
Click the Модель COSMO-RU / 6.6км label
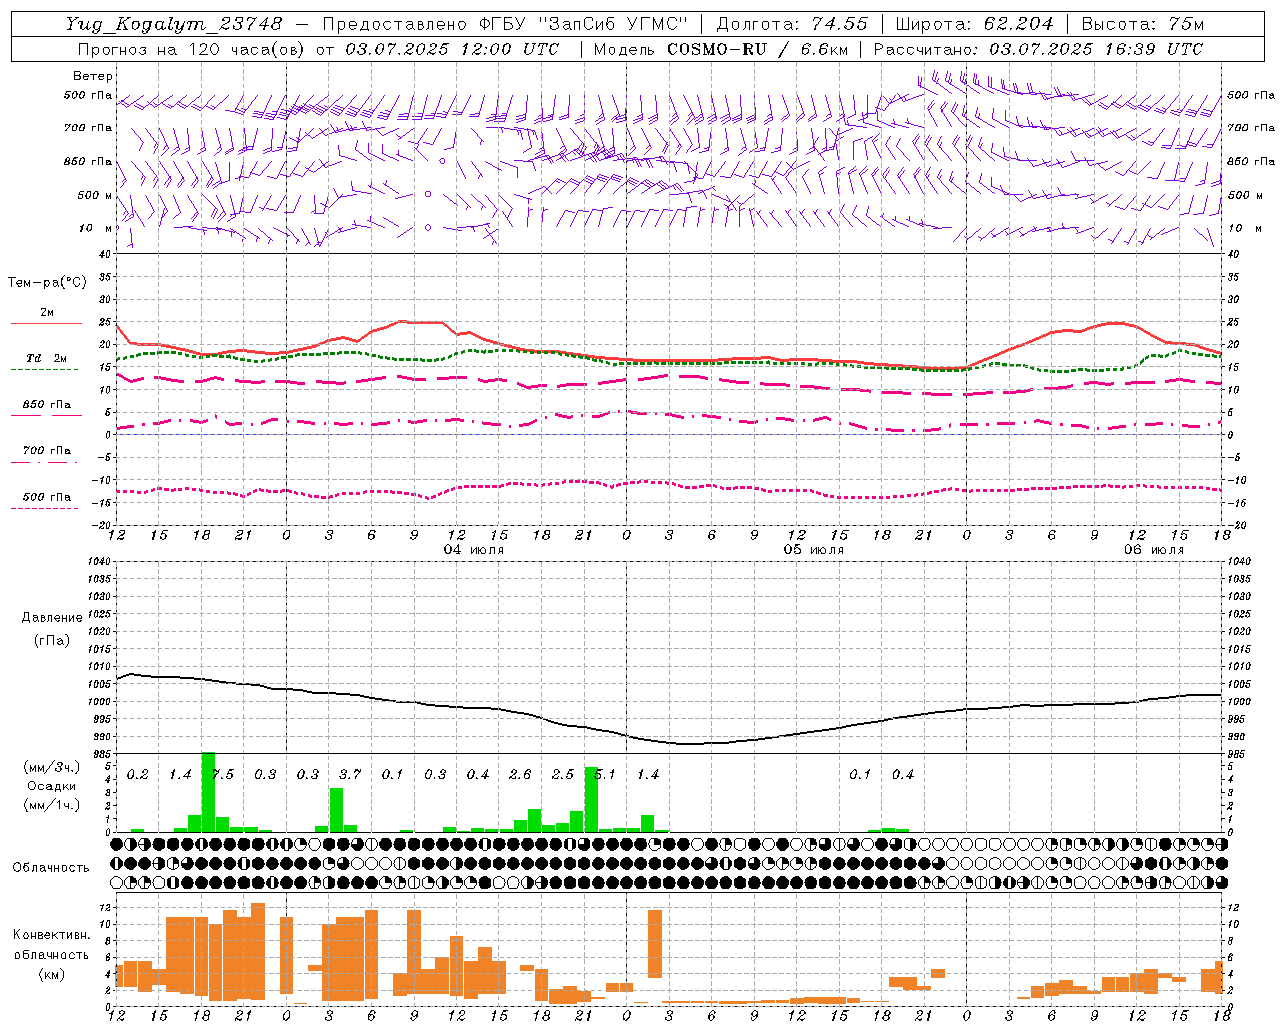point(720,49)
